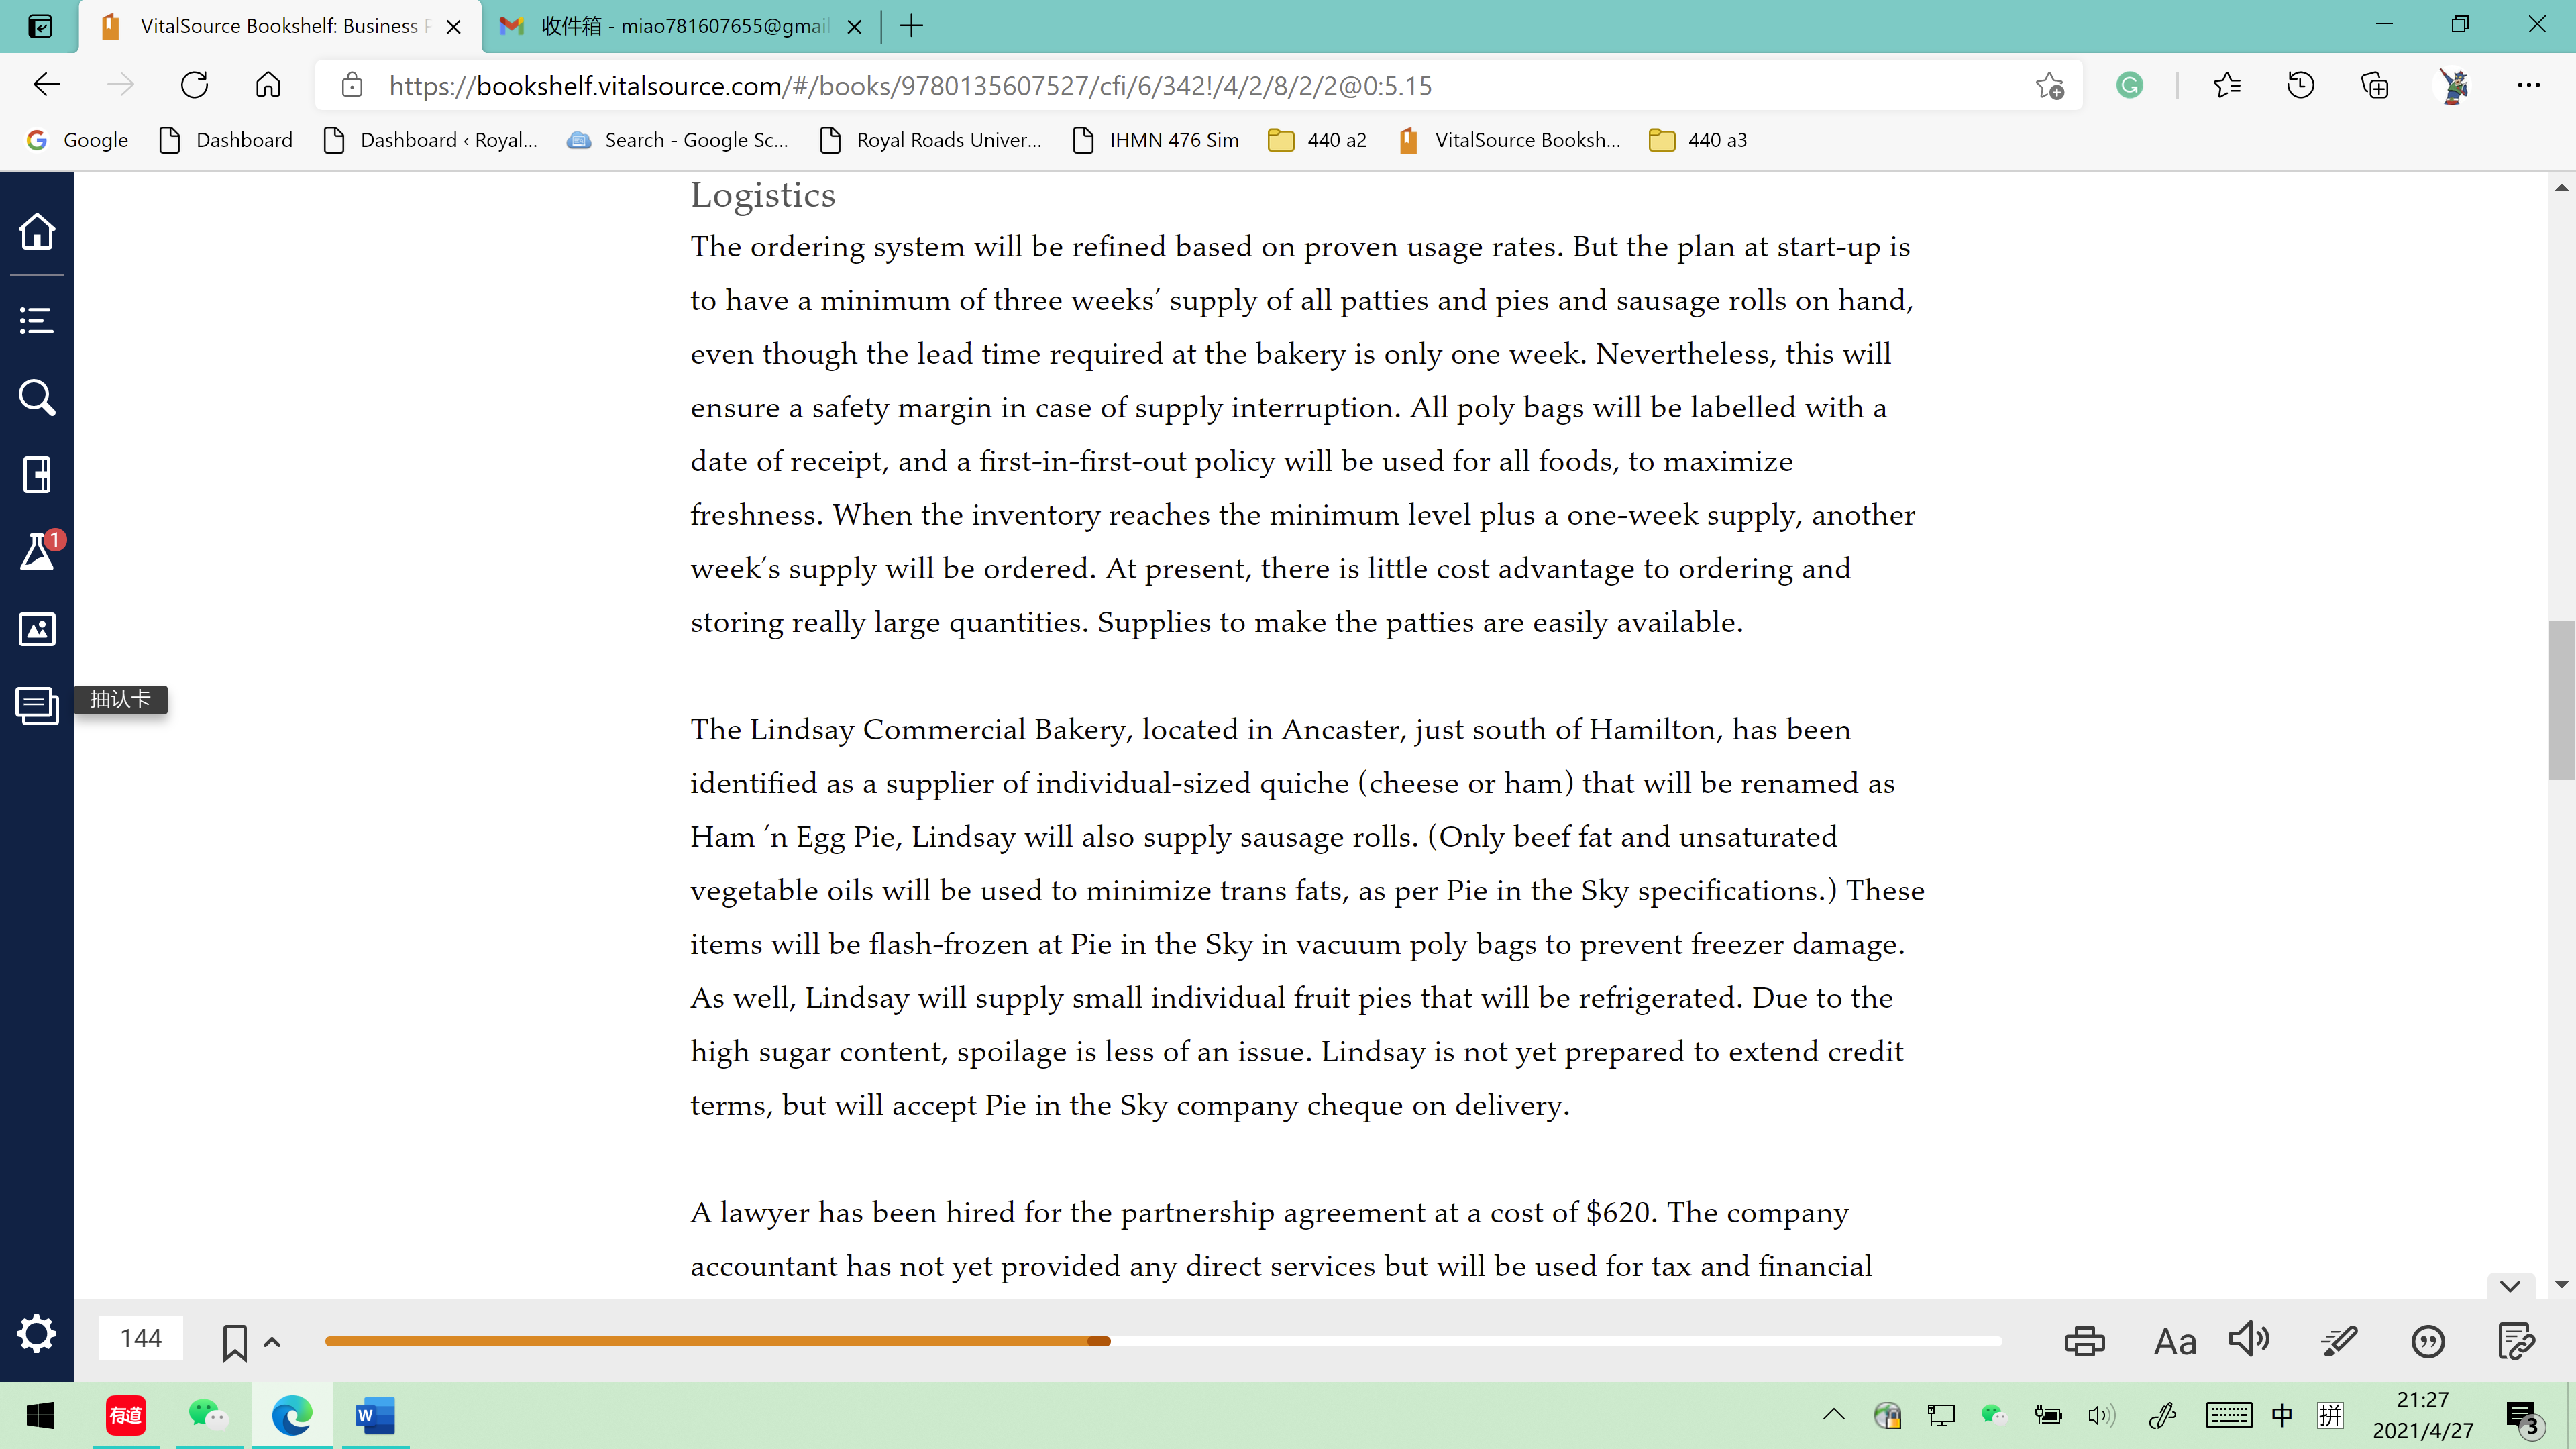Open the volume control in tray

[2101, 1415]
